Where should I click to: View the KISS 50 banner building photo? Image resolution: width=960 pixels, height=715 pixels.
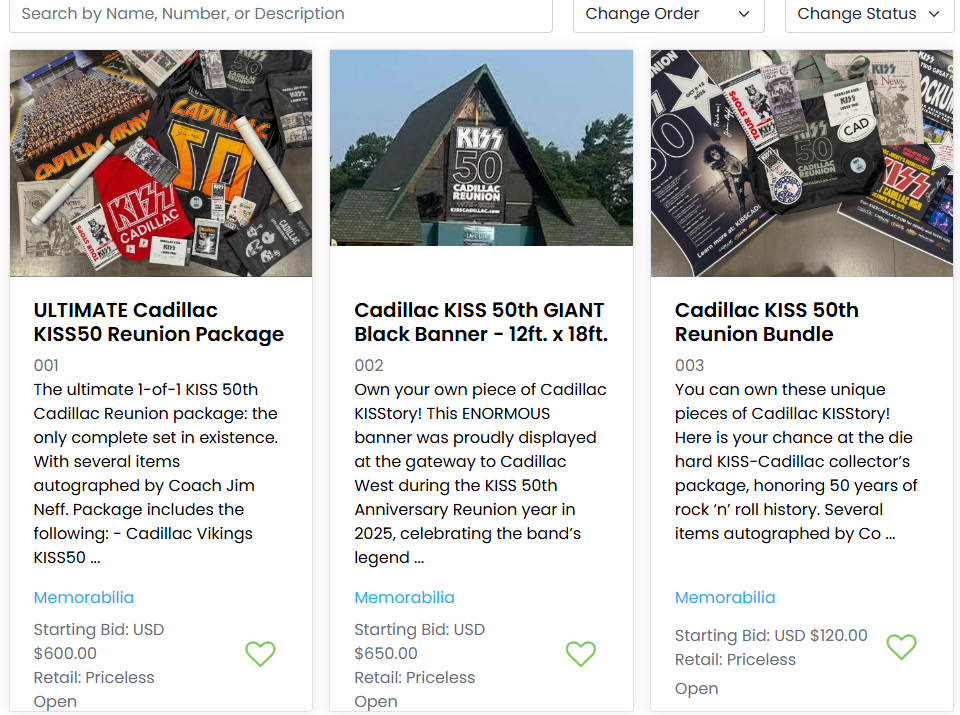[481, 148]
